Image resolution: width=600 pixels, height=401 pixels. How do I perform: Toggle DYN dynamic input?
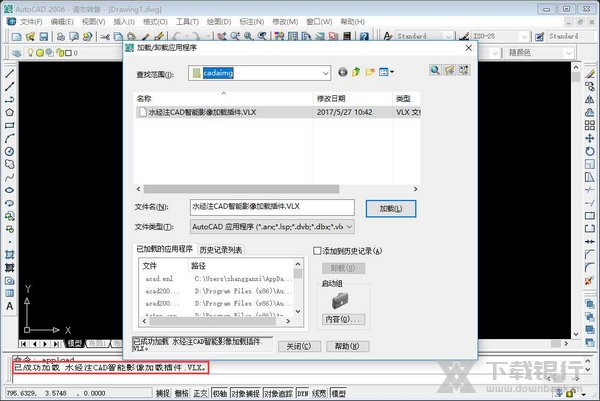pyautogui.click(x=303, y=393)
